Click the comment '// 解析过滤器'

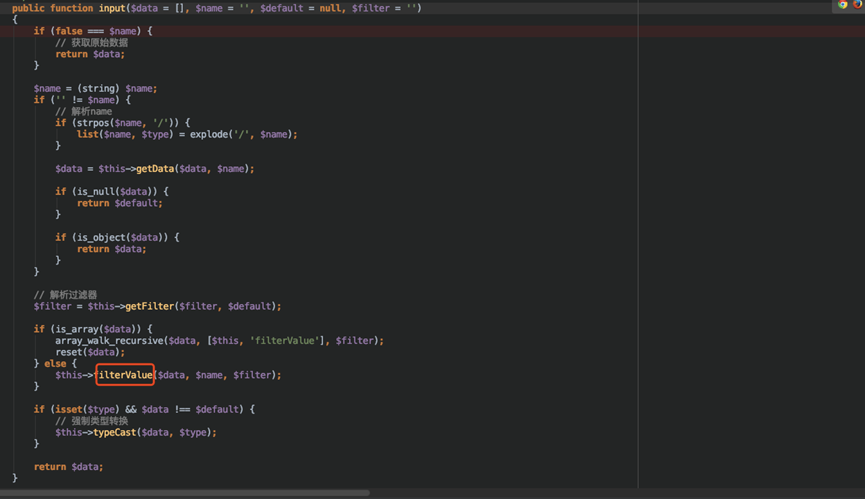65,294
